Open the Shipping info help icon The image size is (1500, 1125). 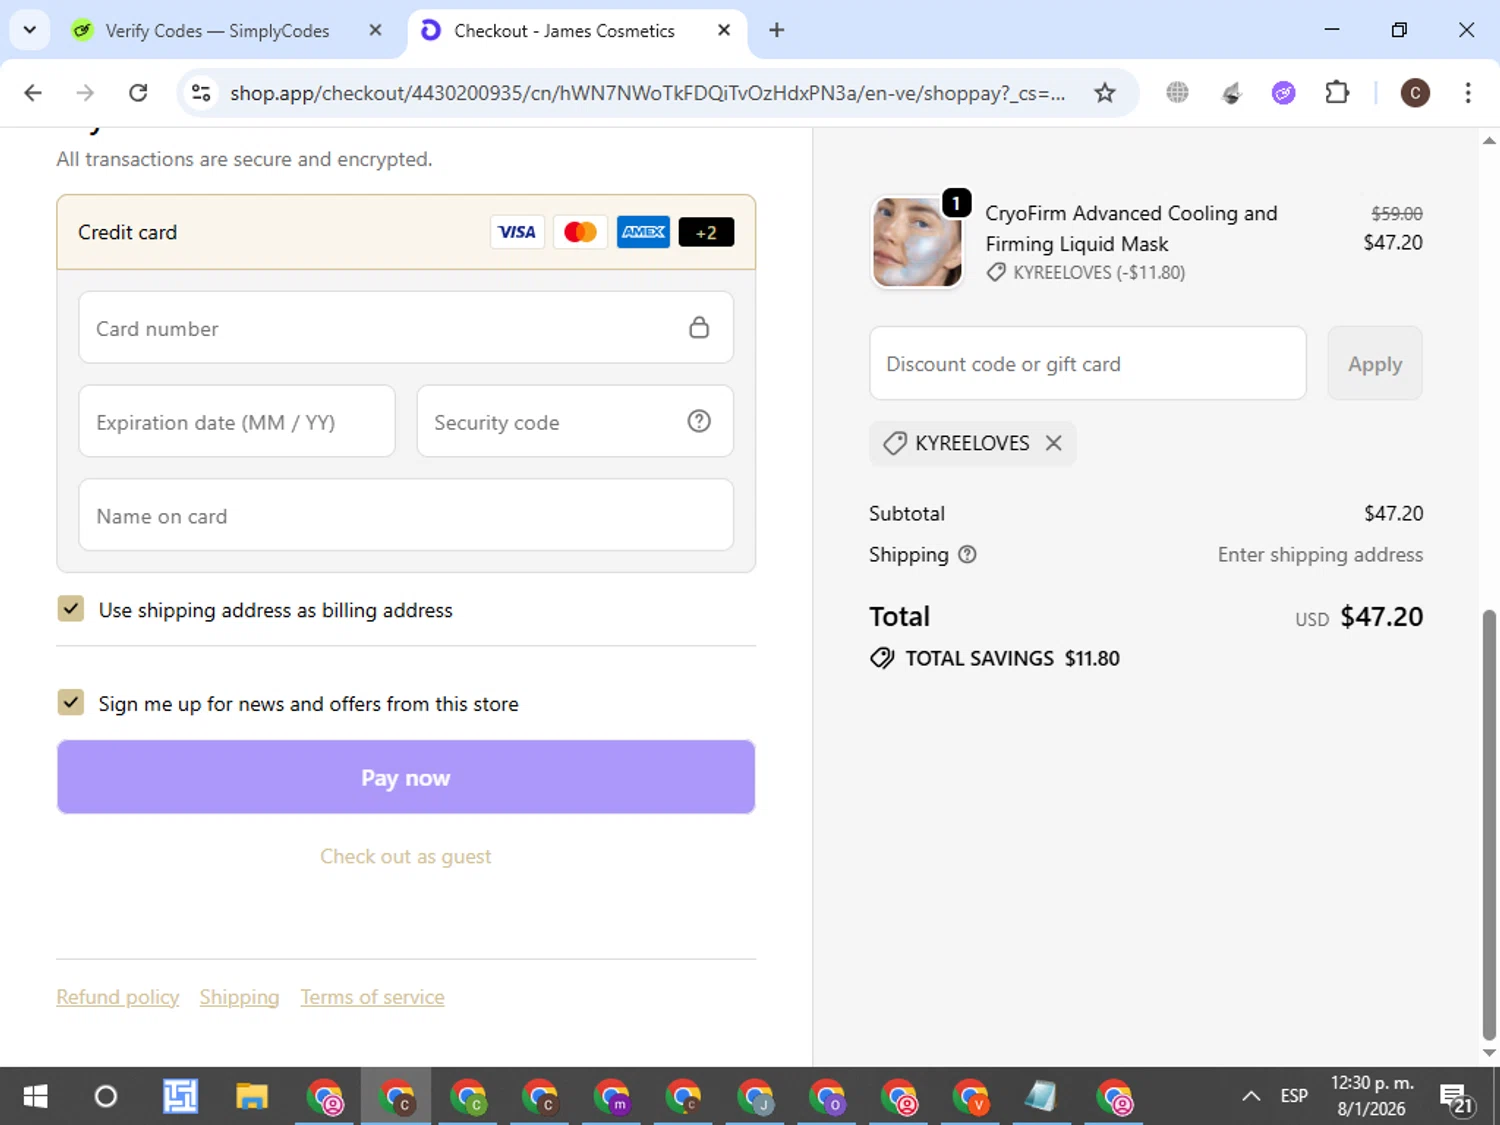pos(967,554)
